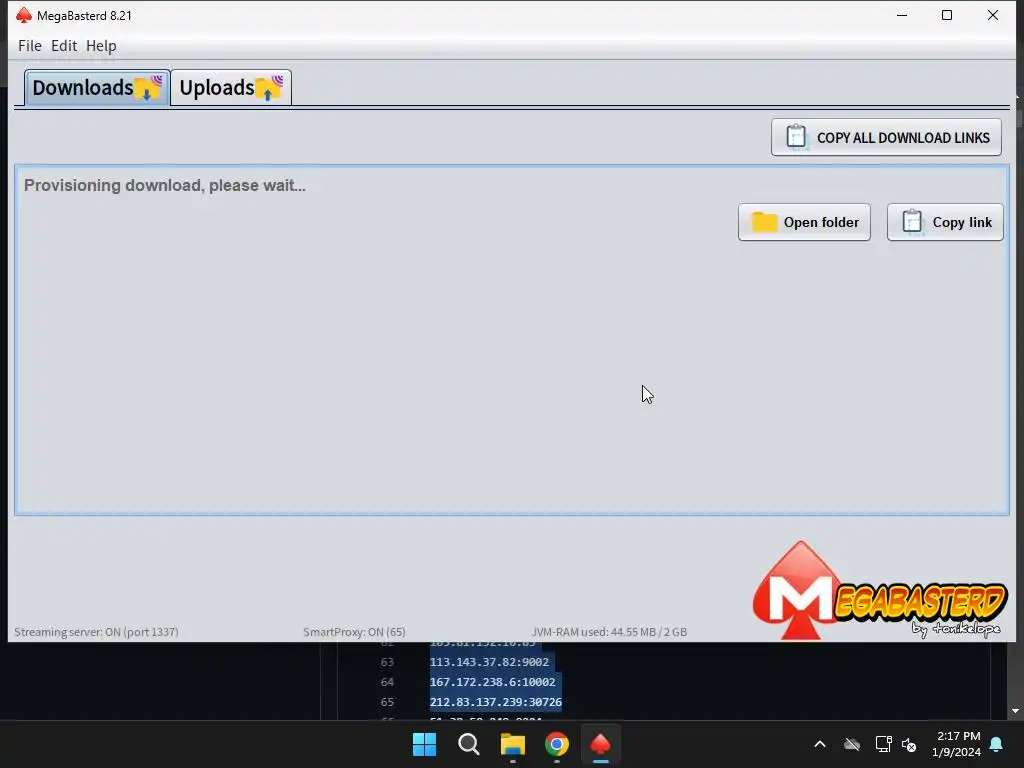Screen dimensions: 1024x768
Task: Click the MegaBasterd title bar app icon
Action: (24, 15)
